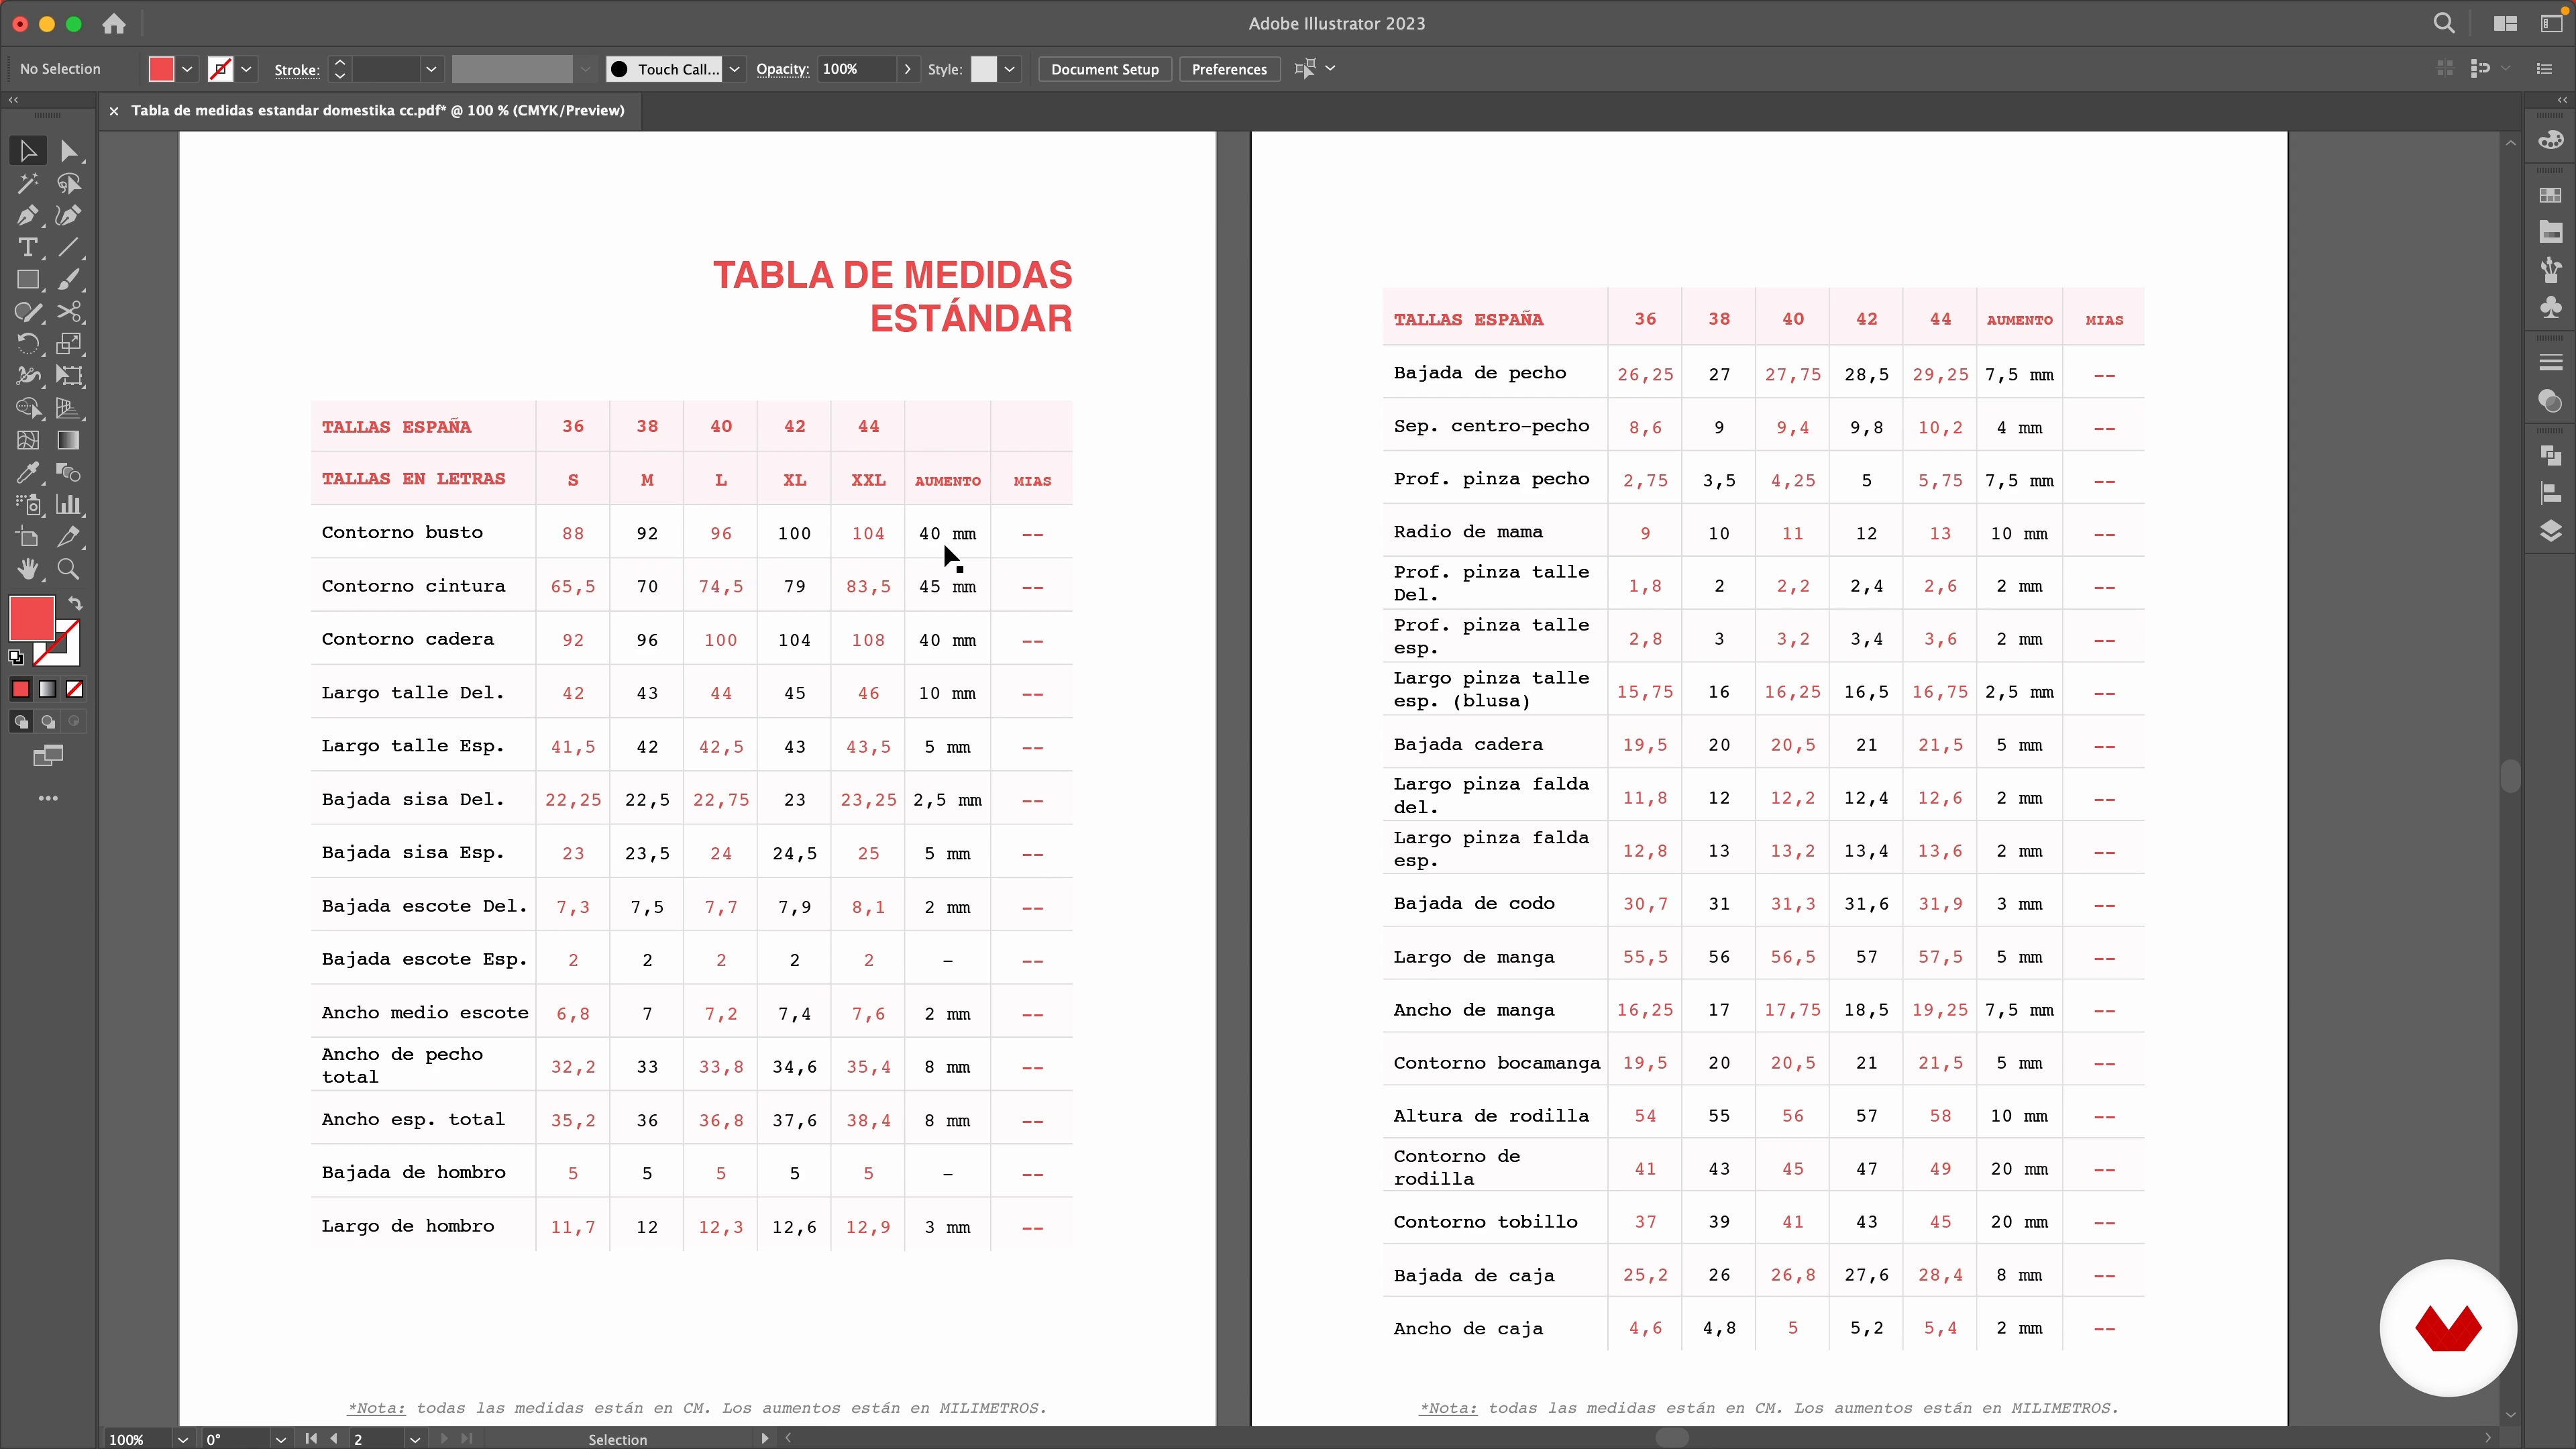Select the Zoom tool
Screen dimensions: 2576x1449
(68, 569)
